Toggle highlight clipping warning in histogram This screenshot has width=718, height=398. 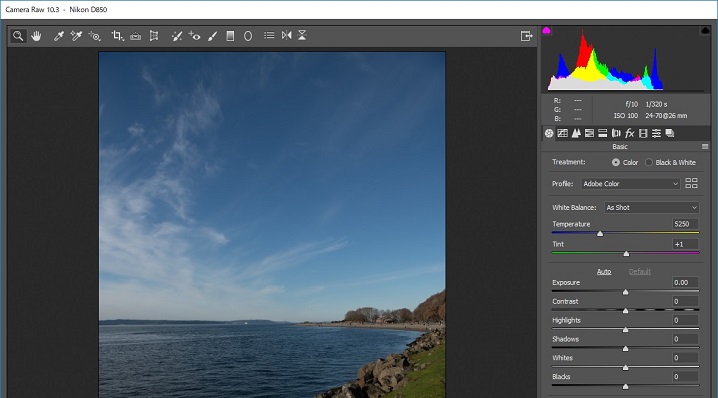(x=705, y=31)
